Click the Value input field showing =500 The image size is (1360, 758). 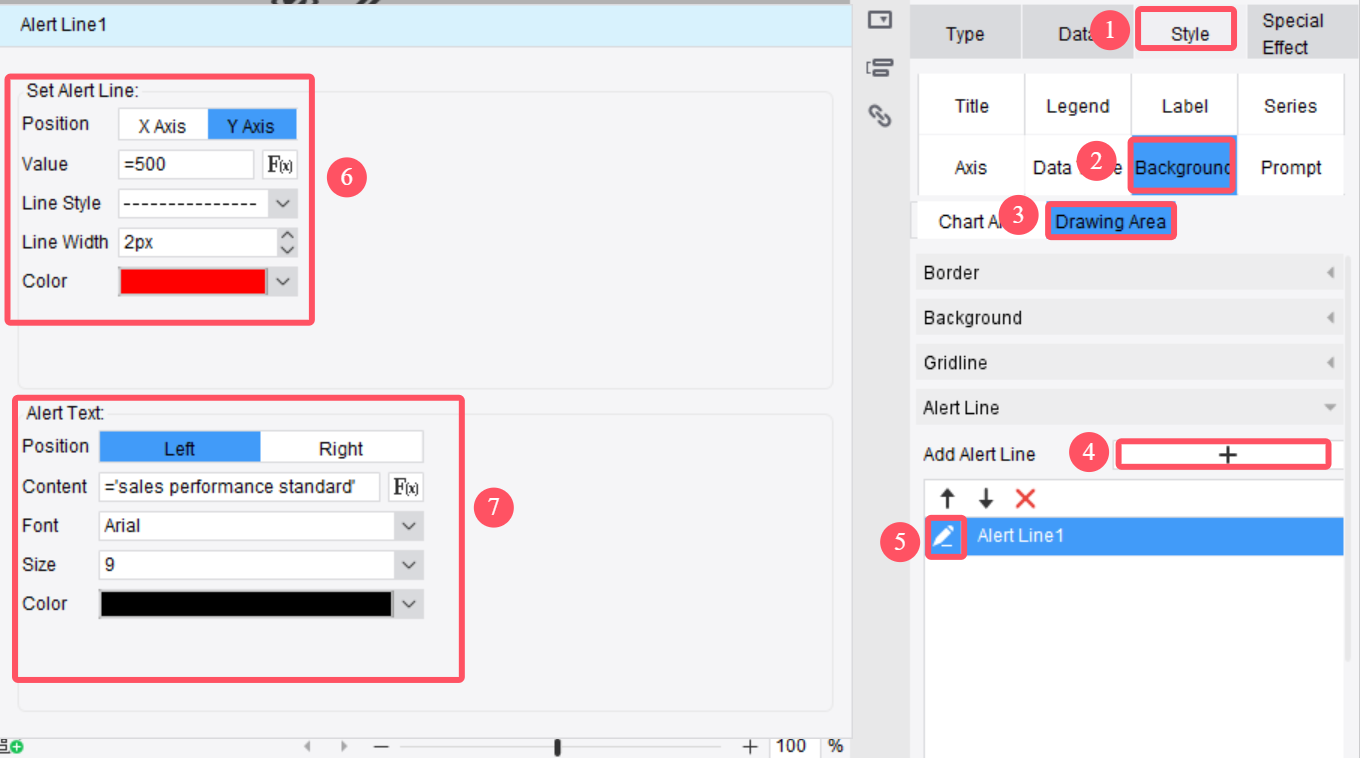186,164
